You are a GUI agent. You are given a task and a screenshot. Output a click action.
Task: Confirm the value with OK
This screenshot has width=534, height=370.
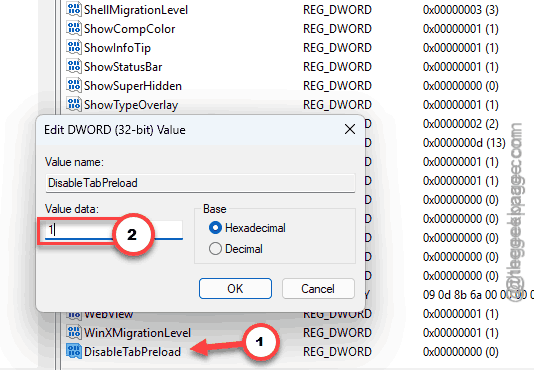pos(235,289)
